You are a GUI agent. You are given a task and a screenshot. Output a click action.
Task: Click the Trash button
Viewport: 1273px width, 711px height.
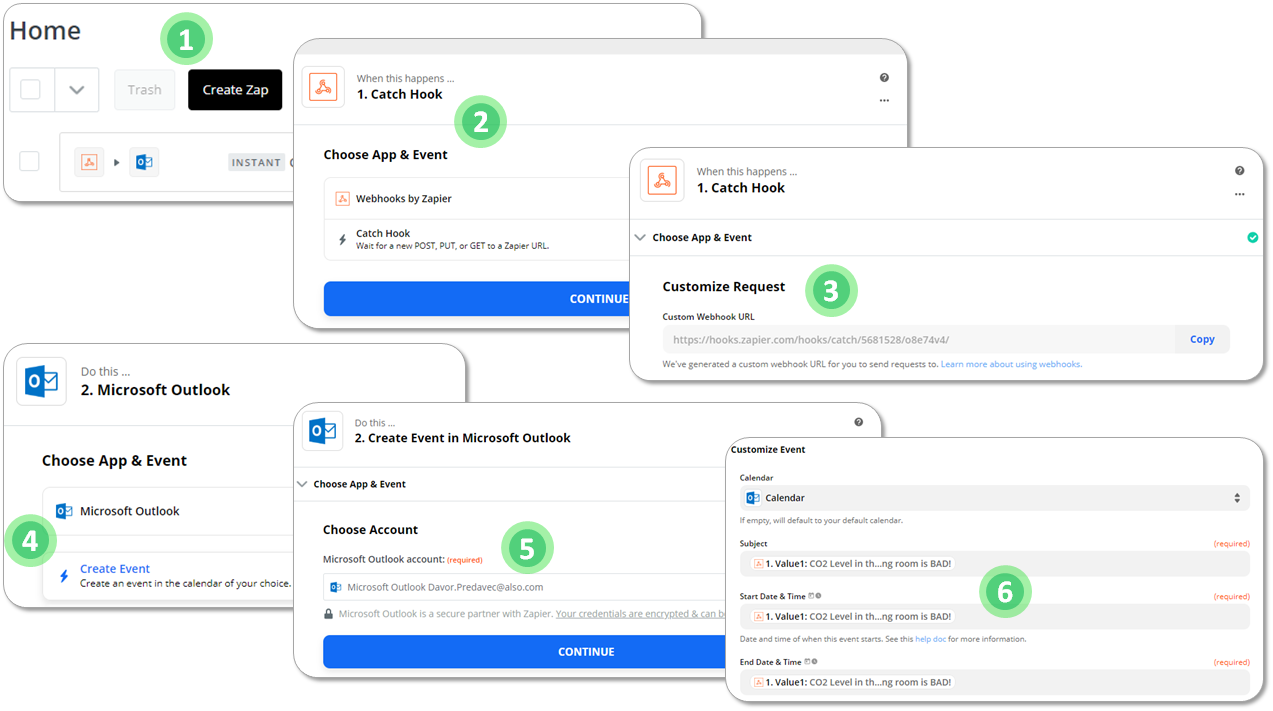pyautogui.click(x=144, y=89)
